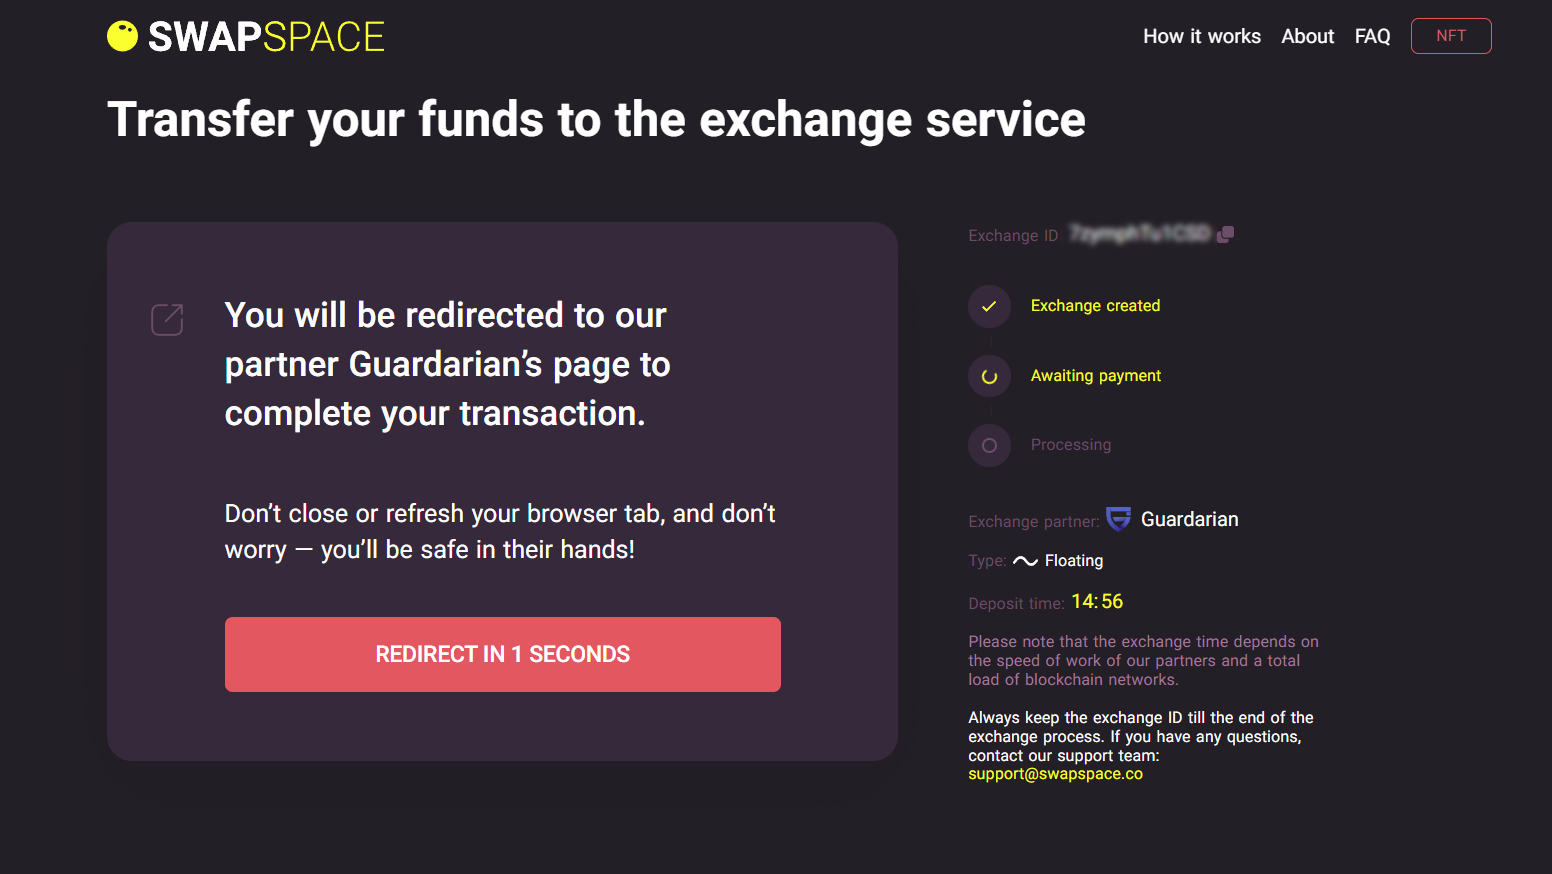This screenshot has width=1552, height=874.
Task: Click the external redirect icon in the card
Action: (167, 320)
